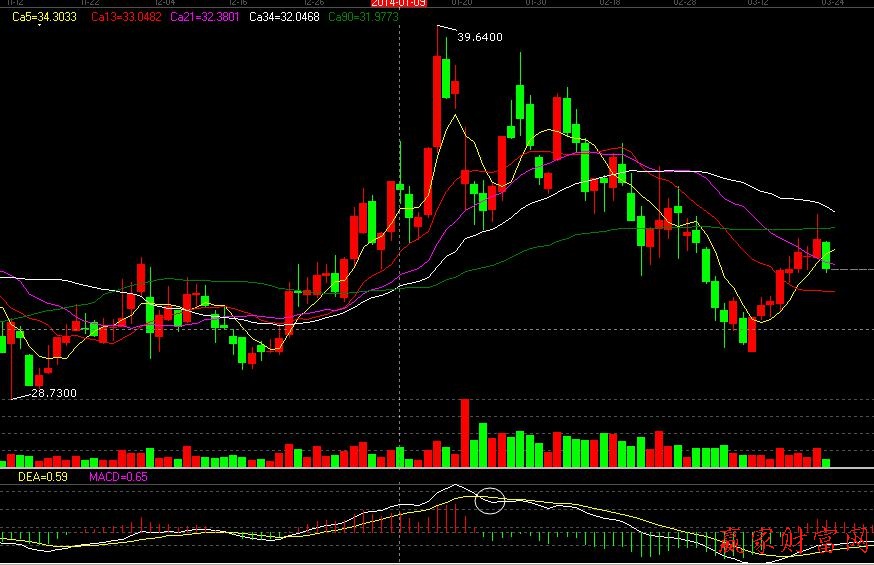Click the white Ca34=32.0468 label
The height and width of the screenshot is (565, 874).
285,17
